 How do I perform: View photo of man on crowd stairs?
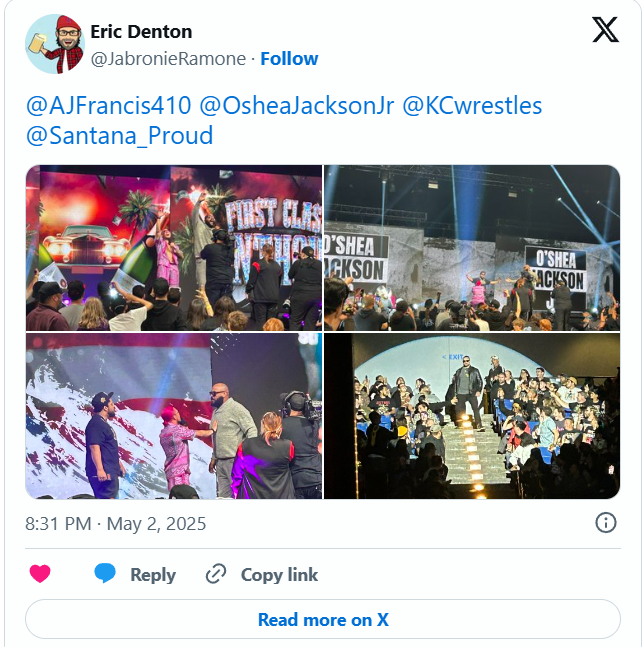(x=472, y=416)
